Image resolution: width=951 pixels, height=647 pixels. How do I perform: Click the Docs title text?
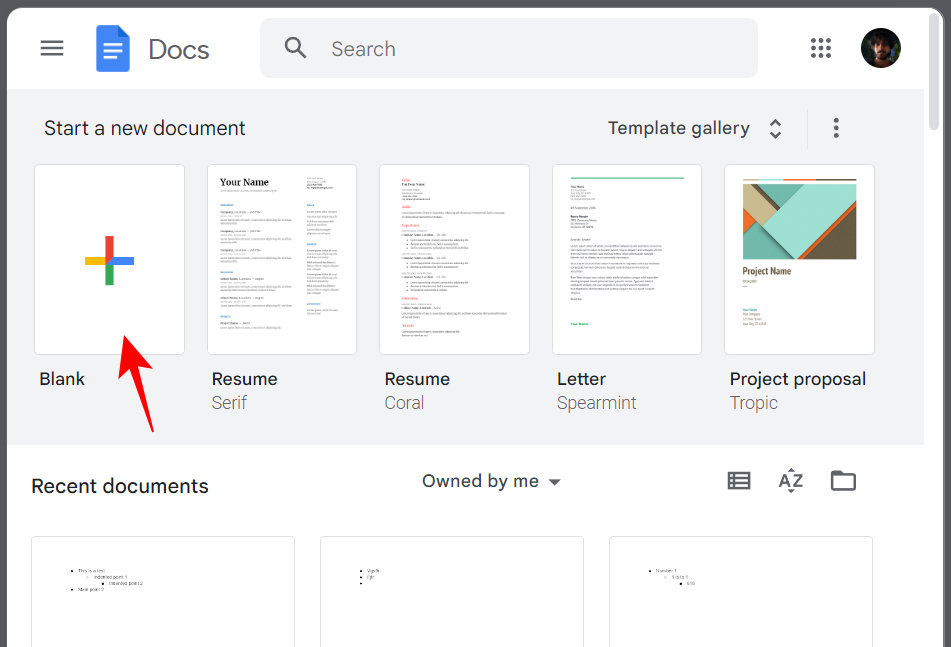coord(179,49)
